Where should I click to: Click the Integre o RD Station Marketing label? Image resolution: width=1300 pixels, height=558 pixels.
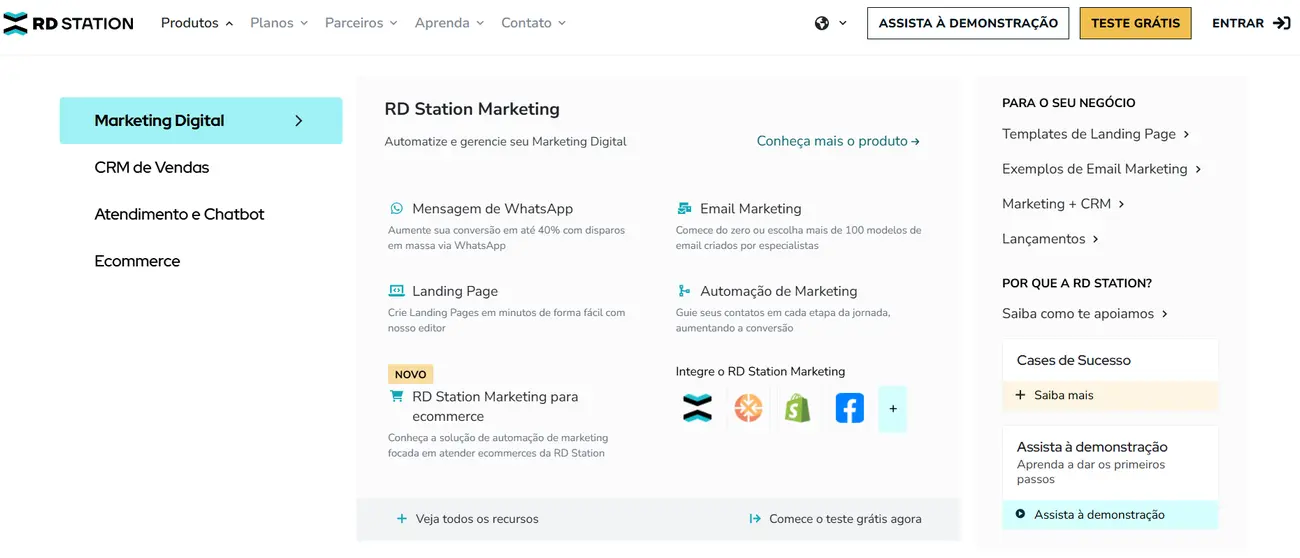tap(760, 371)
